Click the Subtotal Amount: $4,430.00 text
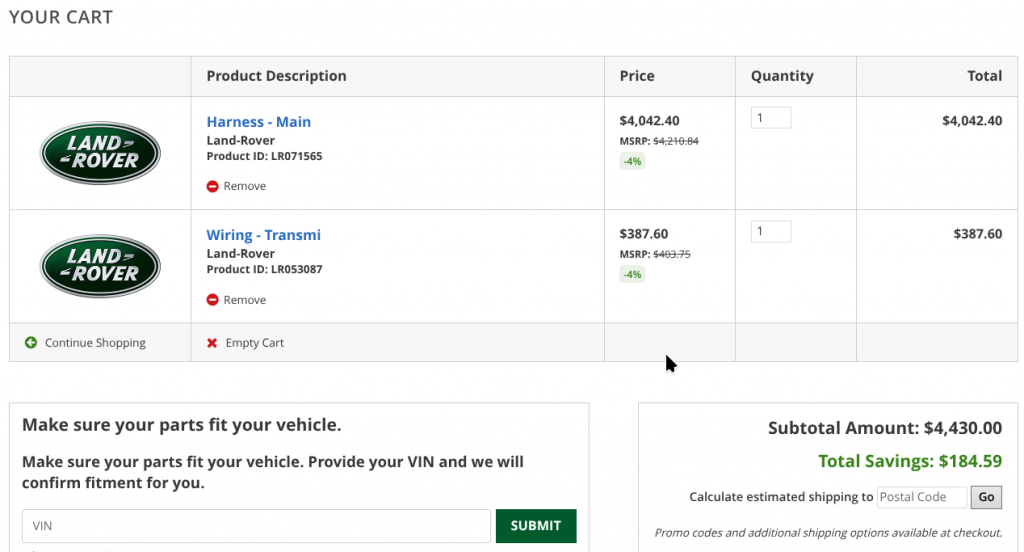 point(885,428)
